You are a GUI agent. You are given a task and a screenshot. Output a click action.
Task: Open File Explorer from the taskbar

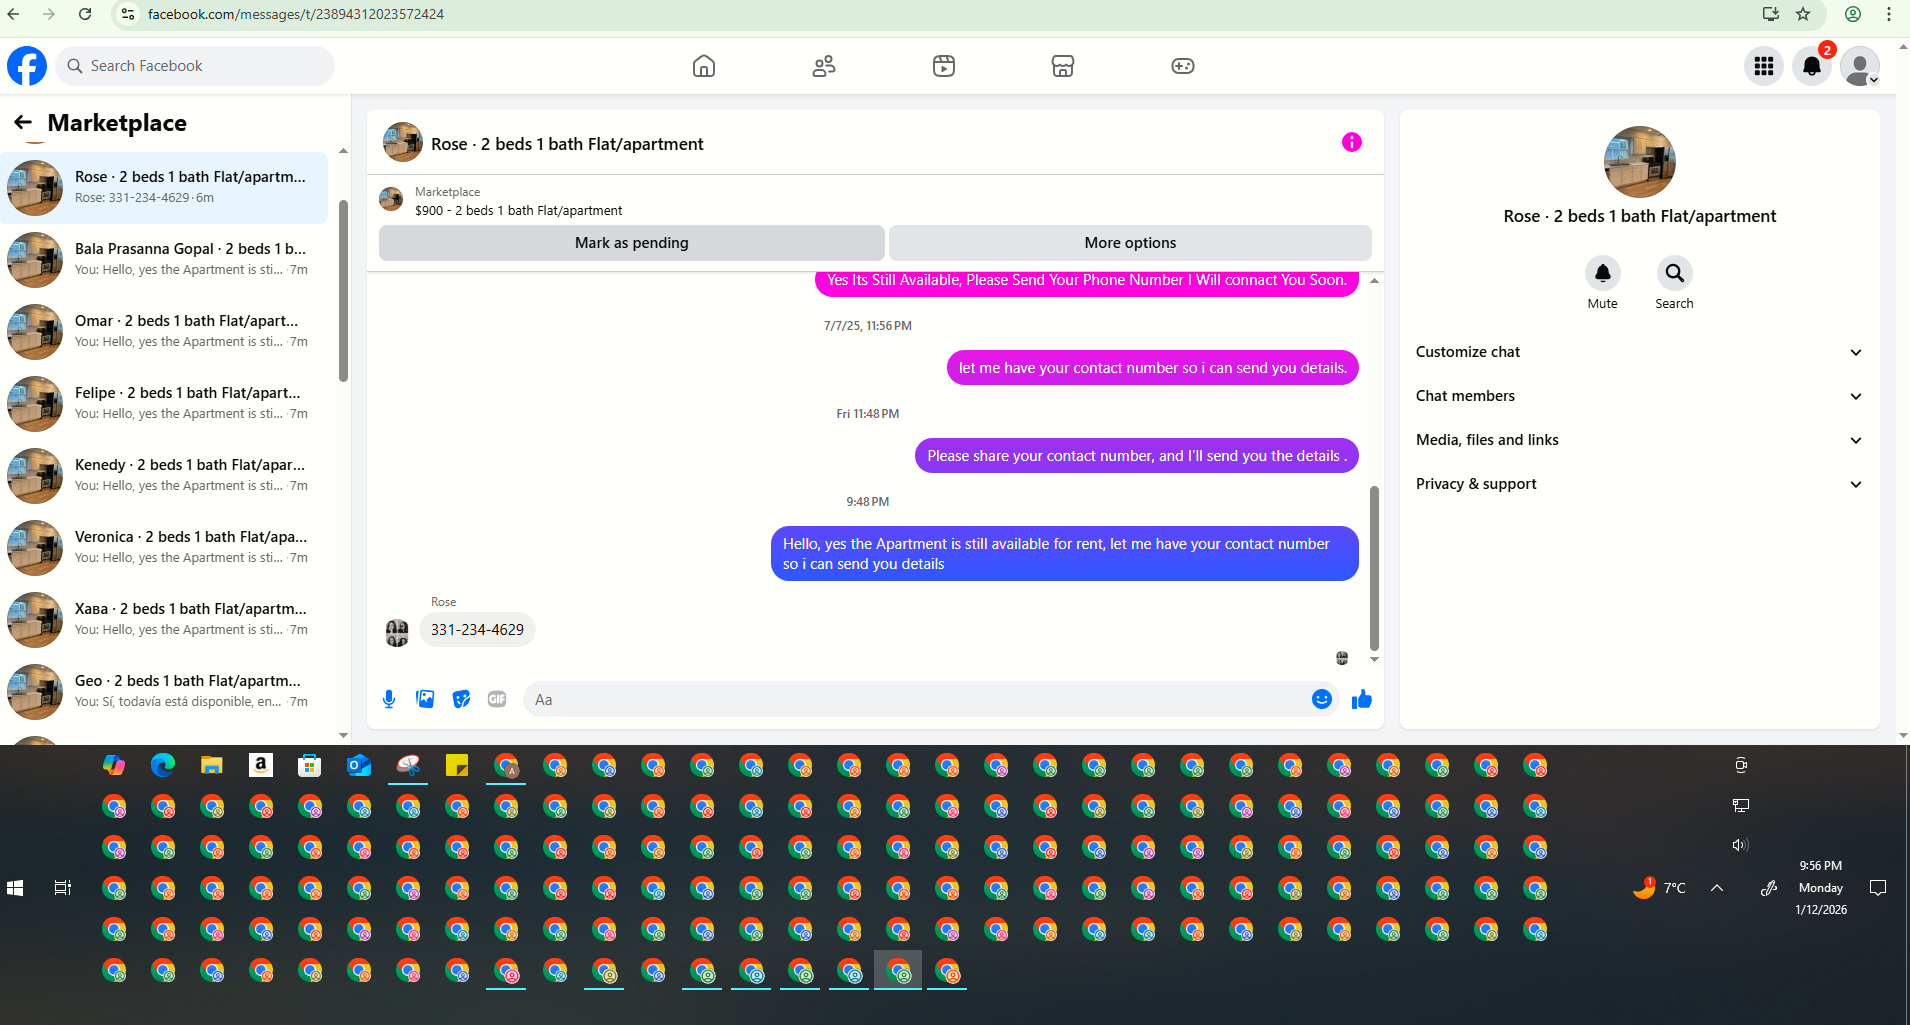coord(212,766)
